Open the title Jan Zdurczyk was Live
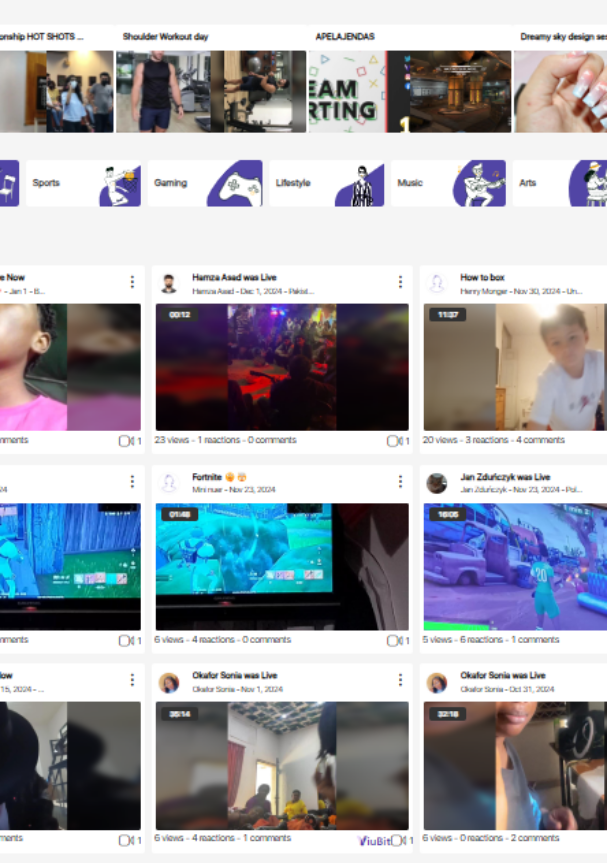The width and height of the screenshot is (607, 863). point(505,477)
